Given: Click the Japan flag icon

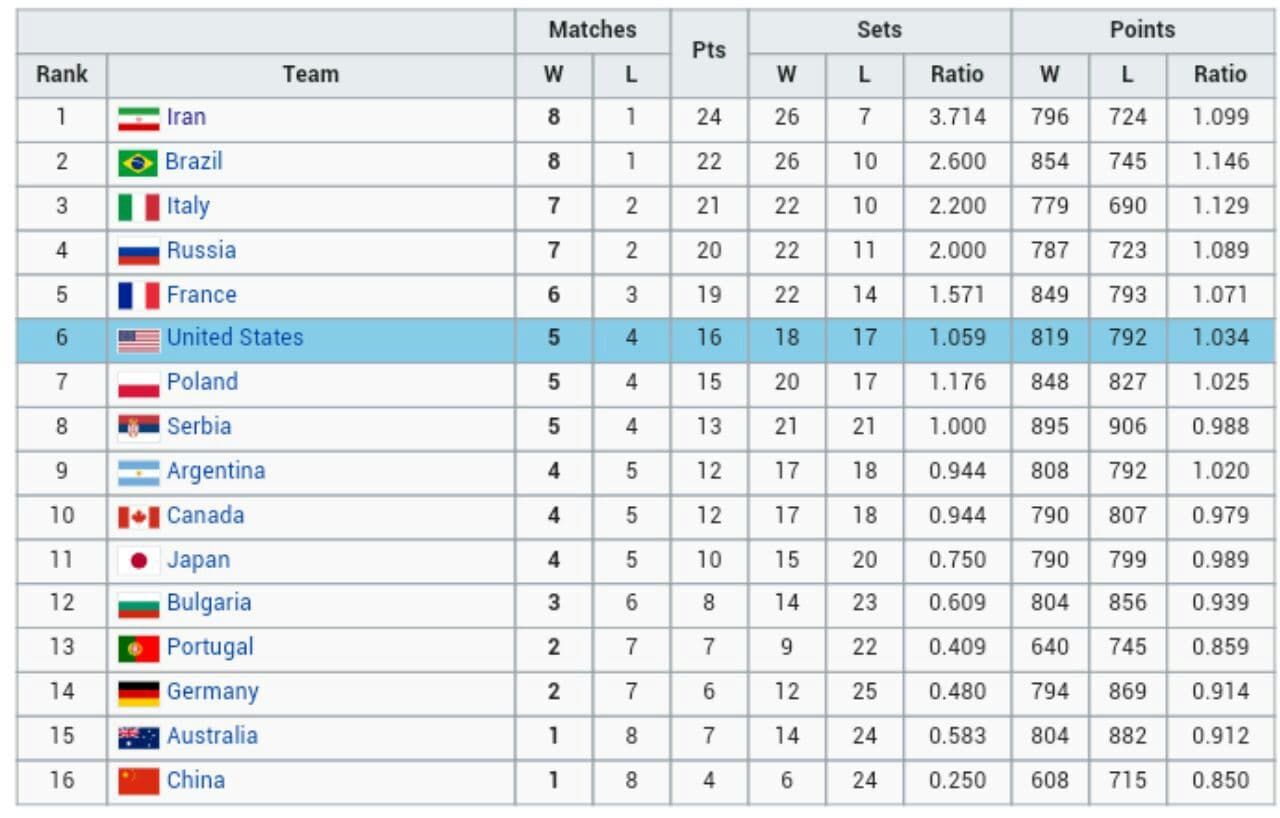Looking at the screenshot, I should 138,561.
